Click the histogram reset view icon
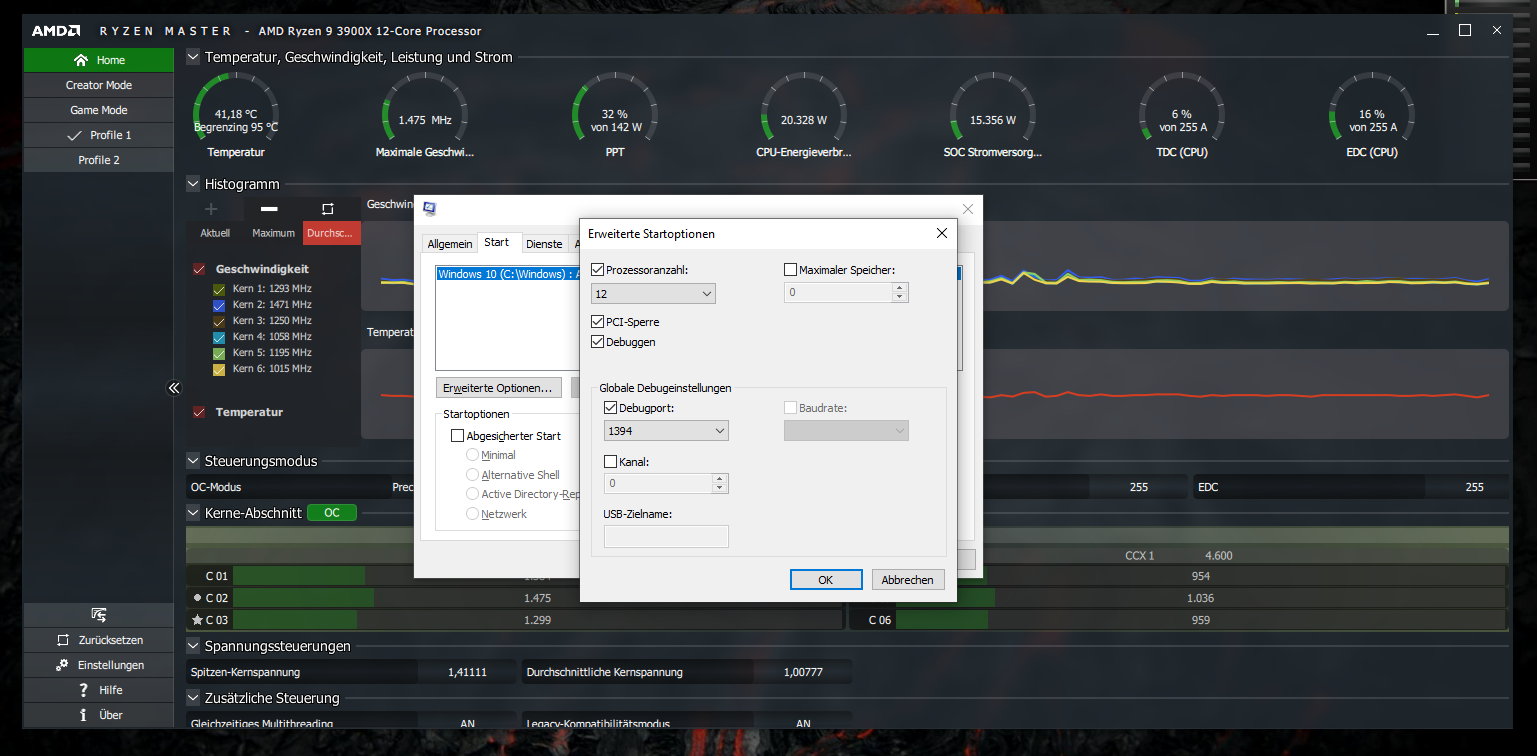 [327, 209]
